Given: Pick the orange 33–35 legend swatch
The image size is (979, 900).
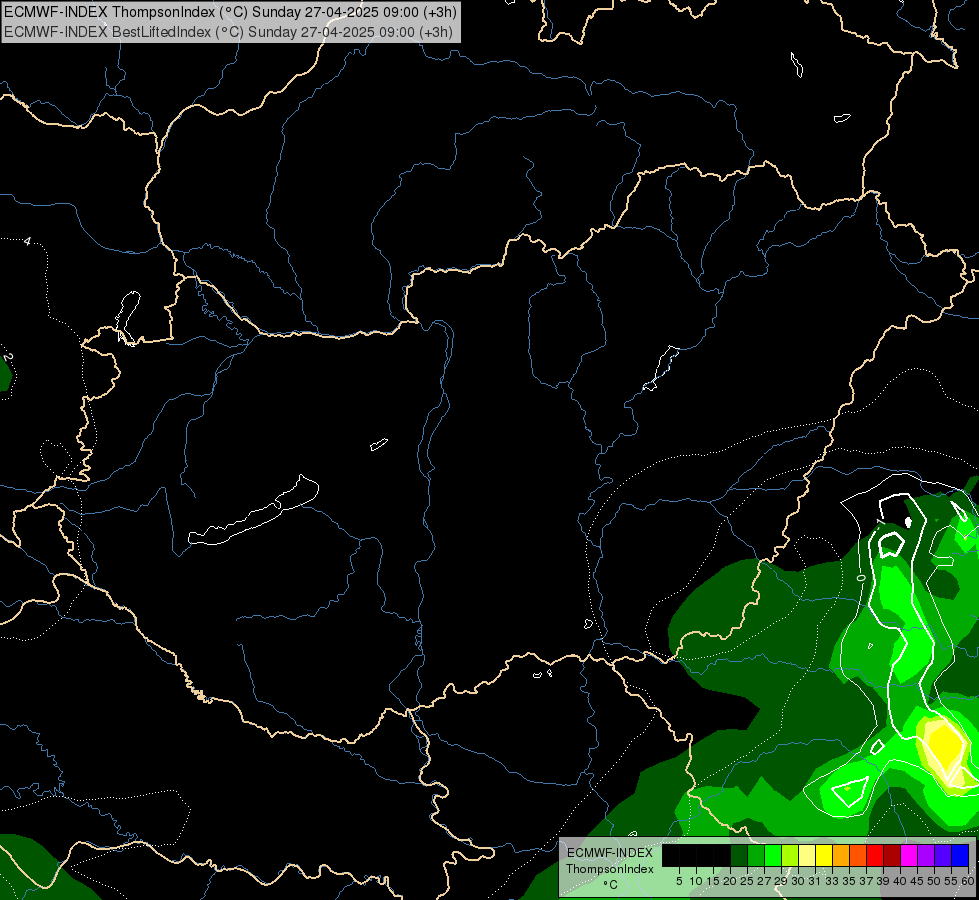Looking at the screenshot, I should (841, 856).
